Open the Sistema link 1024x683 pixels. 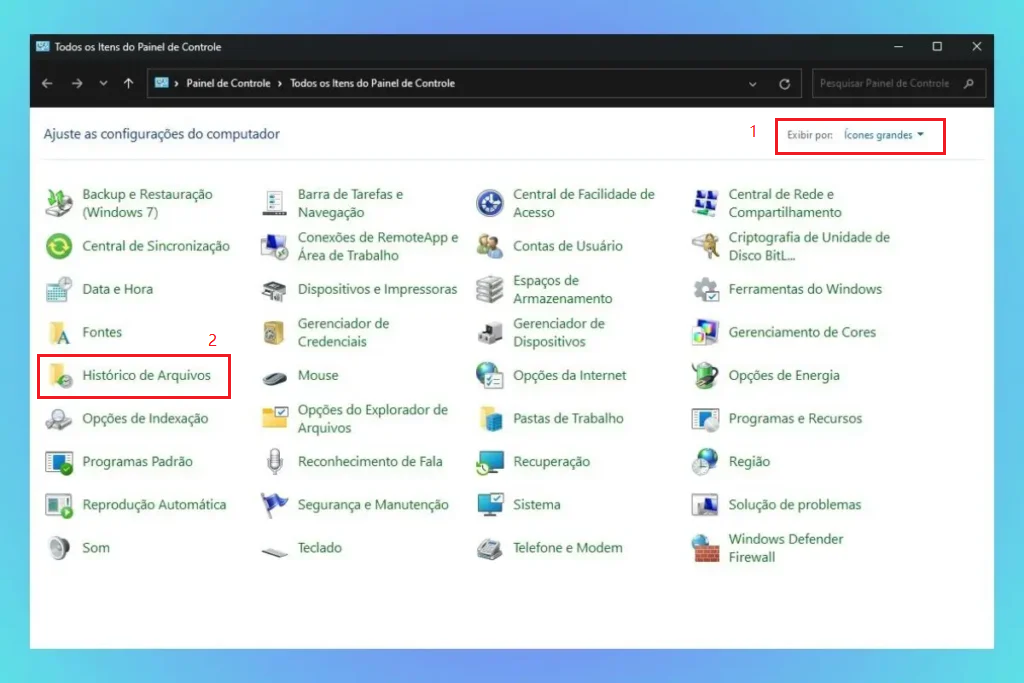(537, 505)
